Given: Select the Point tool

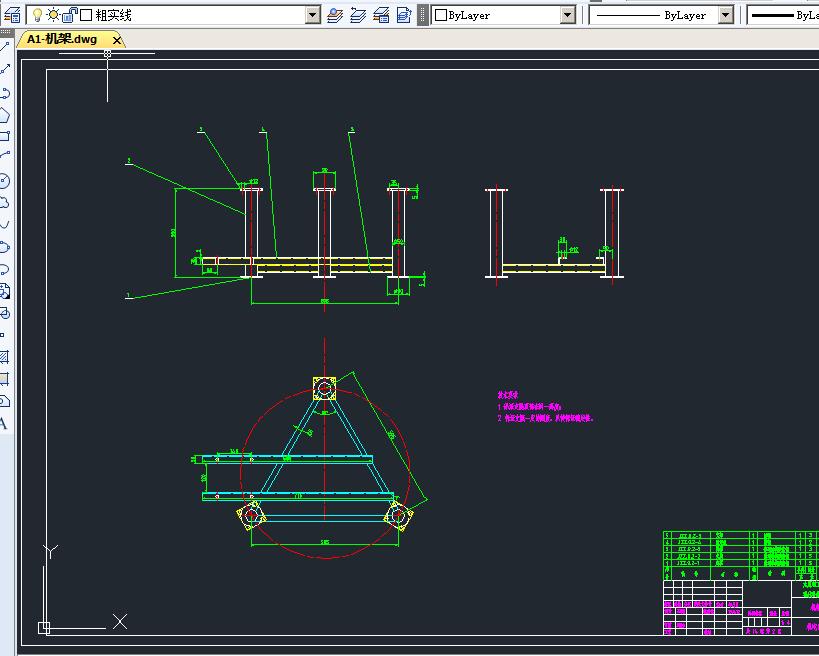Looking at the screenshot, I should click(3, 335).
